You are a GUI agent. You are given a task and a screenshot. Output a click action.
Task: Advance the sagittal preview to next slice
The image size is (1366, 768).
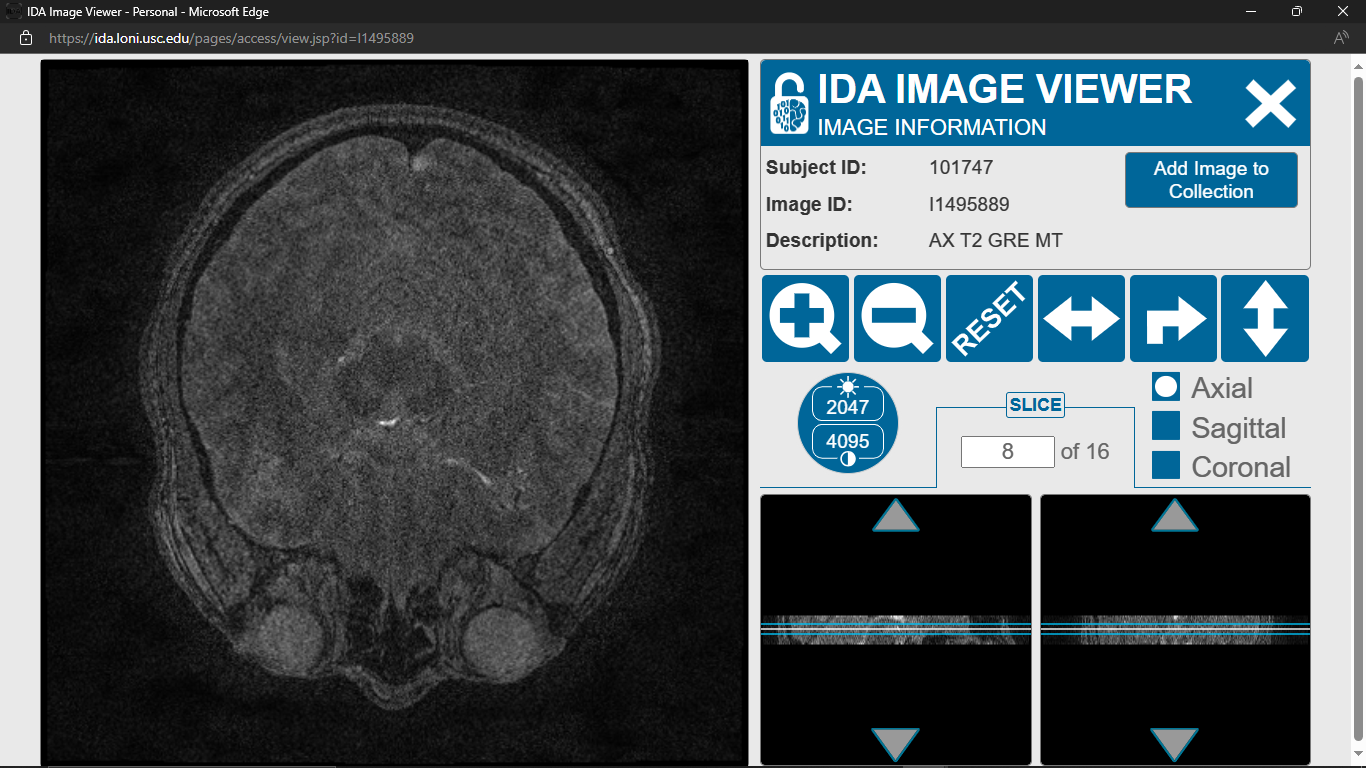click(x=893, y=517)
